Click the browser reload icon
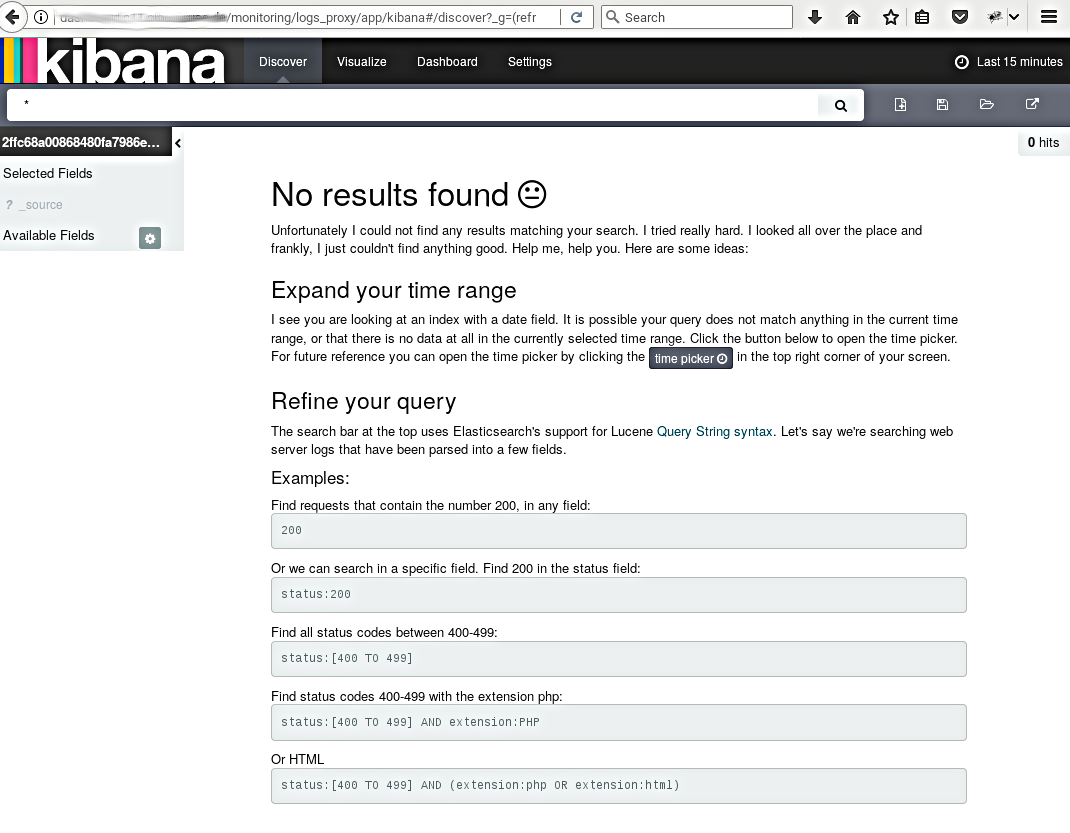 click(x=576, y=17)
